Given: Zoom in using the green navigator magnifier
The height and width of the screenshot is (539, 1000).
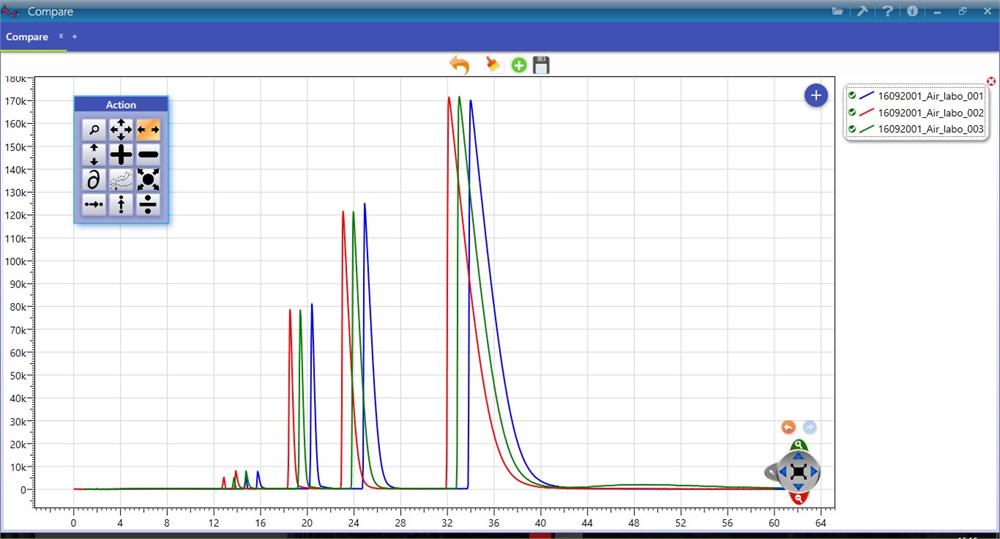Looking at the screenshot, I should [x=798, y=446].
